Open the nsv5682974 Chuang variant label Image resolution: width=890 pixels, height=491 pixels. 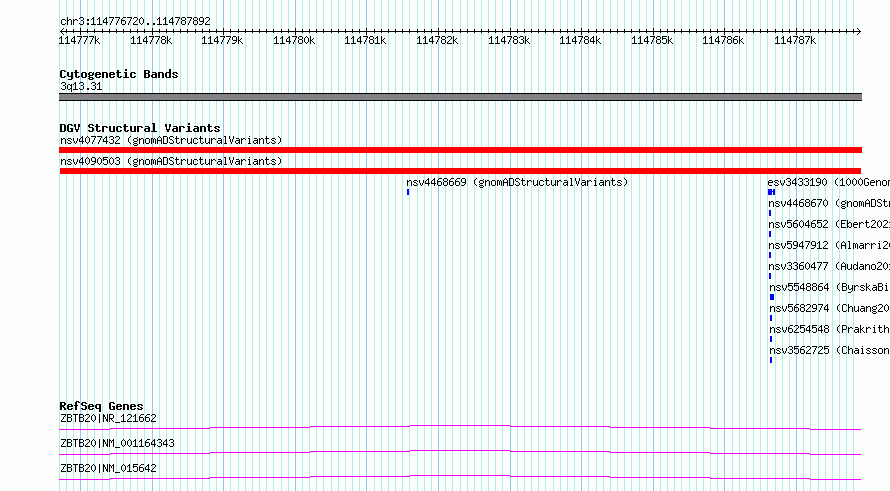point(829,308)
